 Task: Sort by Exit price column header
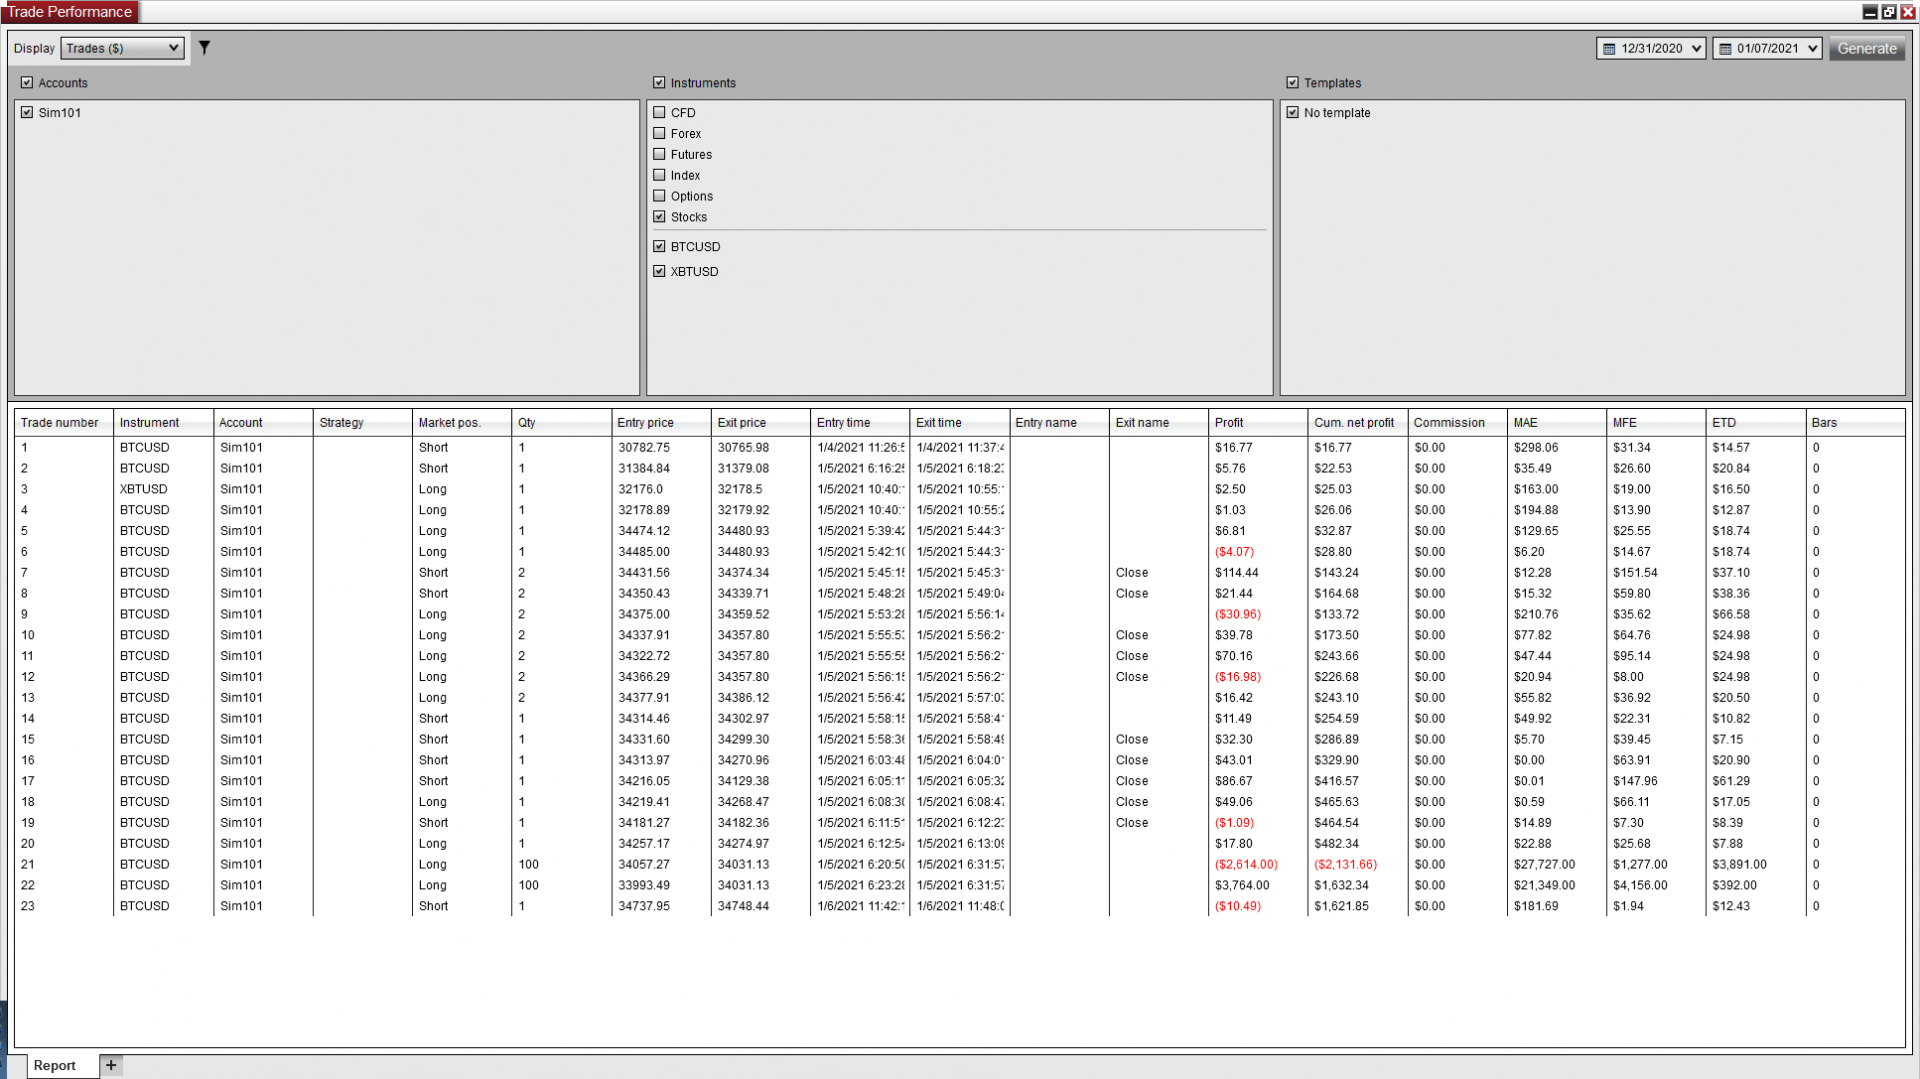pyautogui.click(x=760, y=423)
